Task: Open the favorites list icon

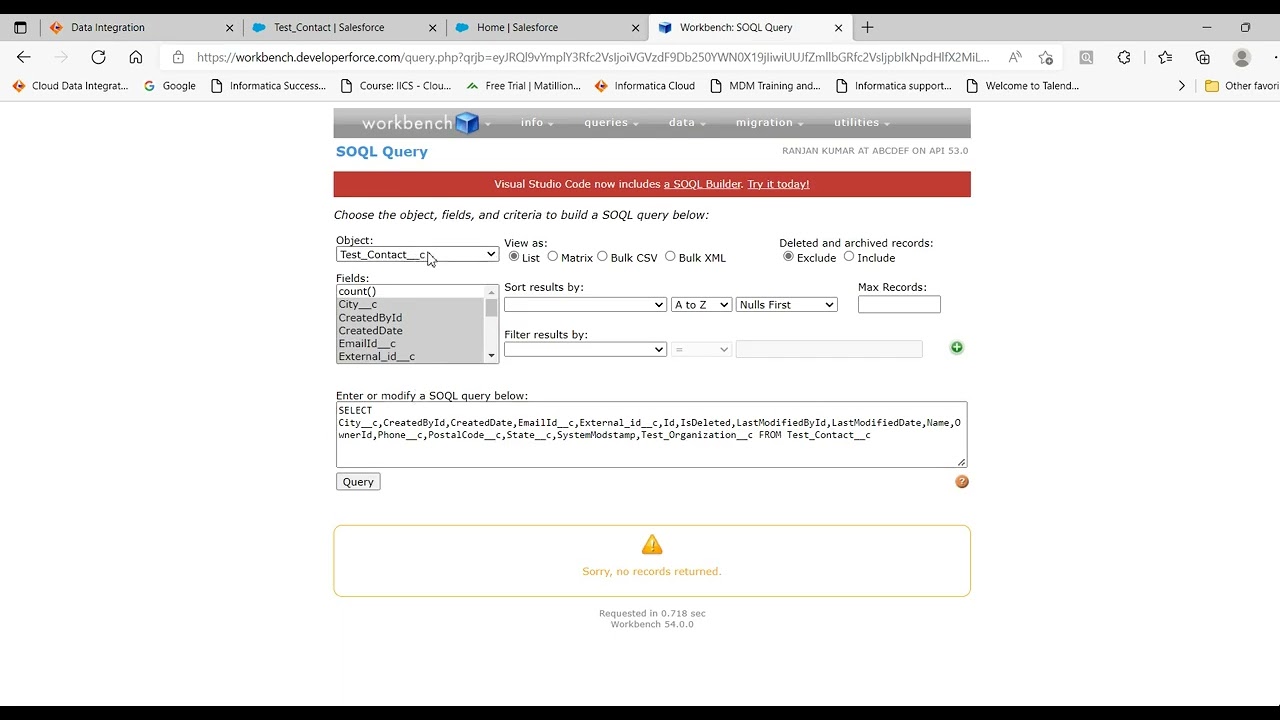Action: tap(1165, 57)
